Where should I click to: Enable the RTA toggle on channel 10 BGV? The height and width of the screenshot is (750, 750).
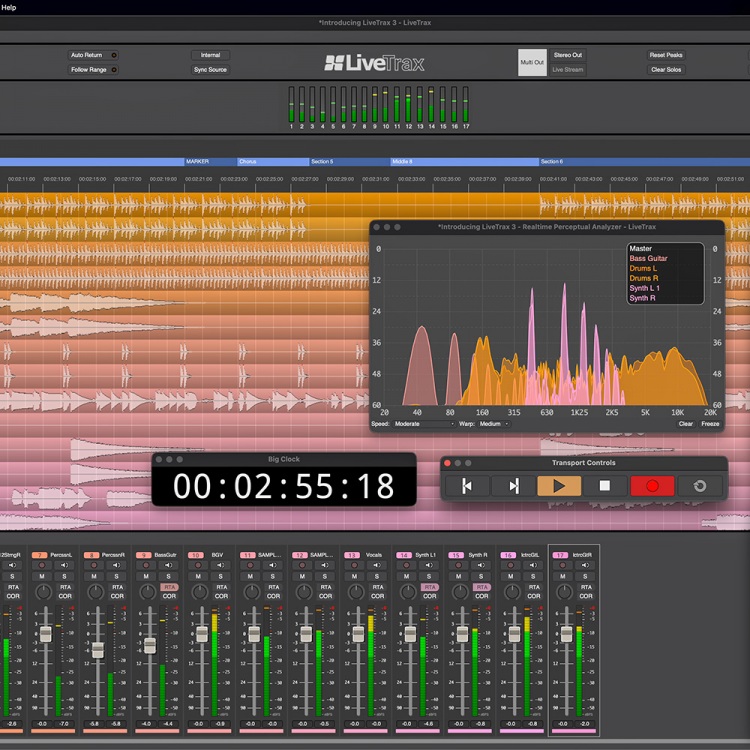click(221, 587)
